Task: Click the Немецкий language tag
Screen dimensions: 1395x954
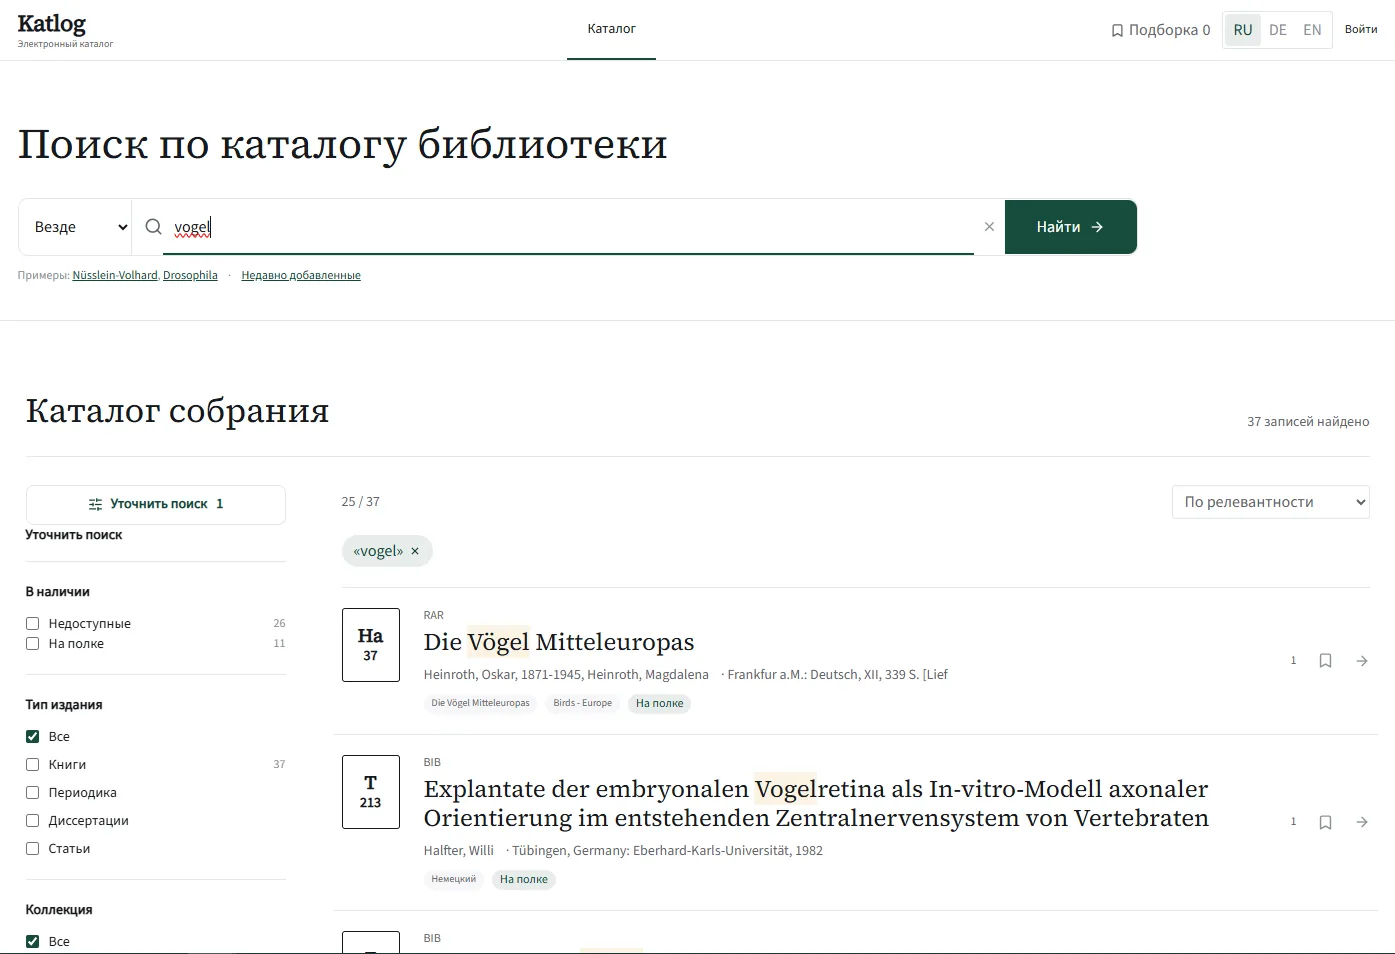Action: (x=454, y=880)
